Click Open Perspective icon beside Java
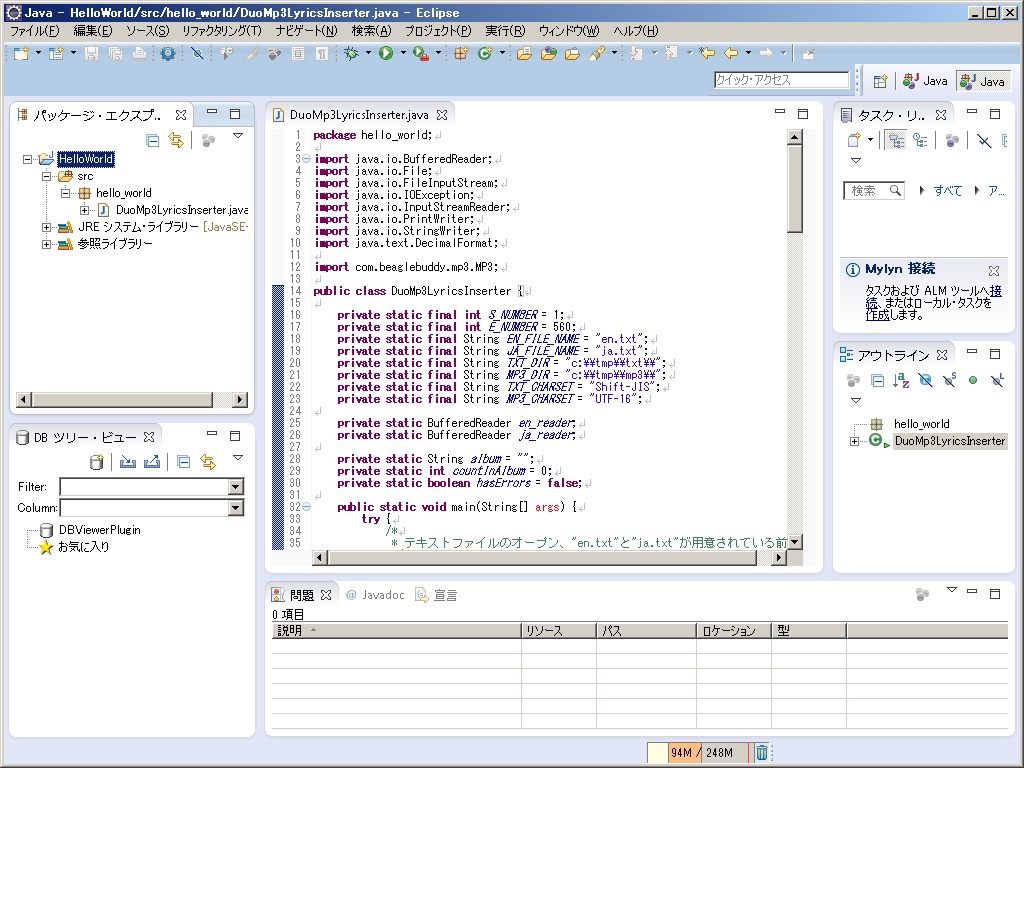 pyautogui.click(x=880, y=81)
